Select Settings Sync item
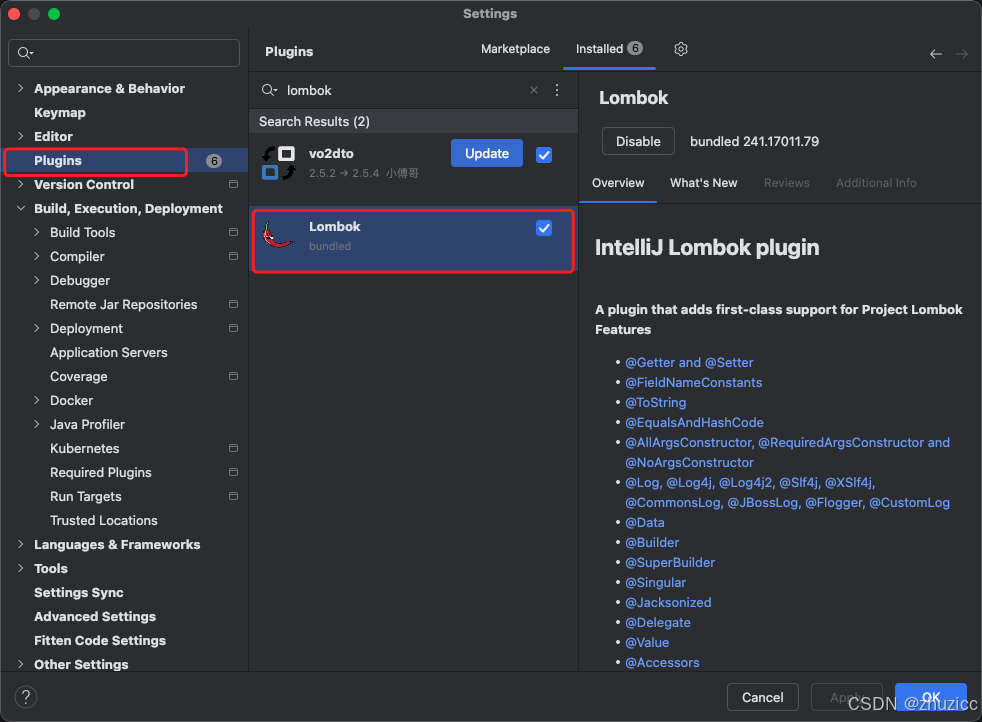 click(78, 592)
